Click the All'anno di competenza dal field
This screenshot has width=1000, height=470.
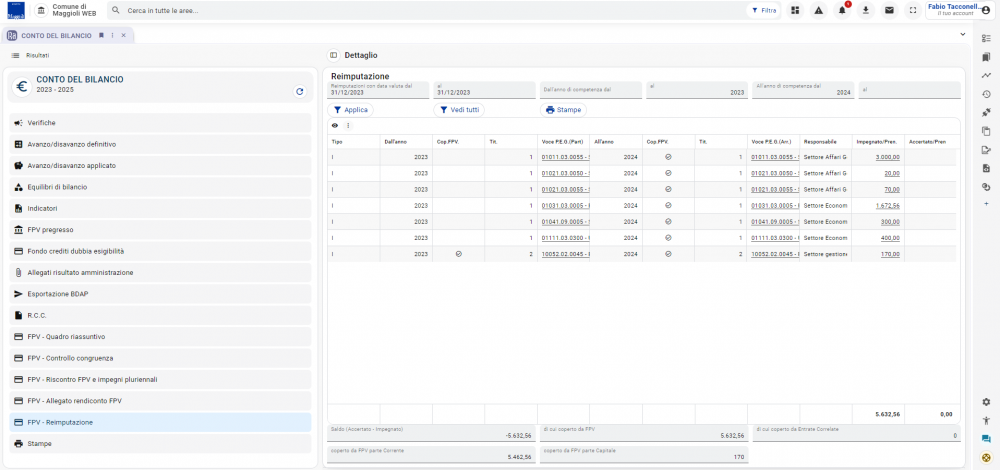804,91
